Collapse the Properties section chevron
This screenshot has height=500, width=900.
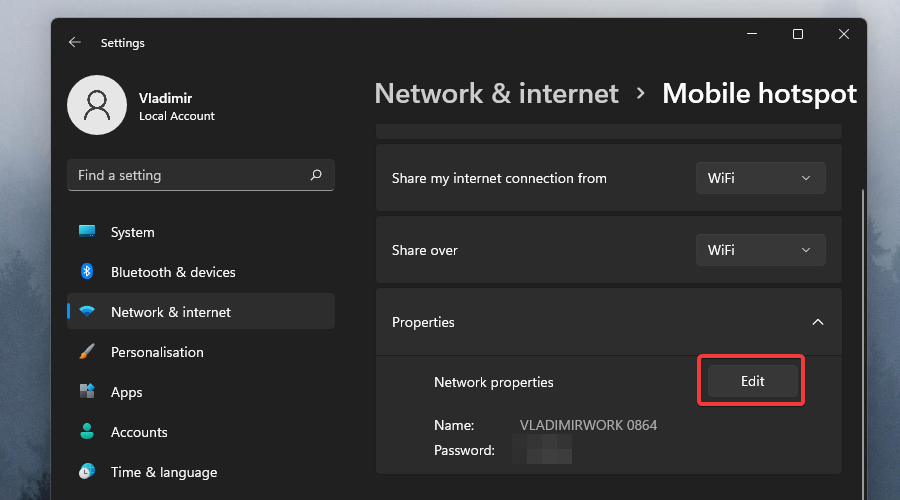click(x=818, y=322)
